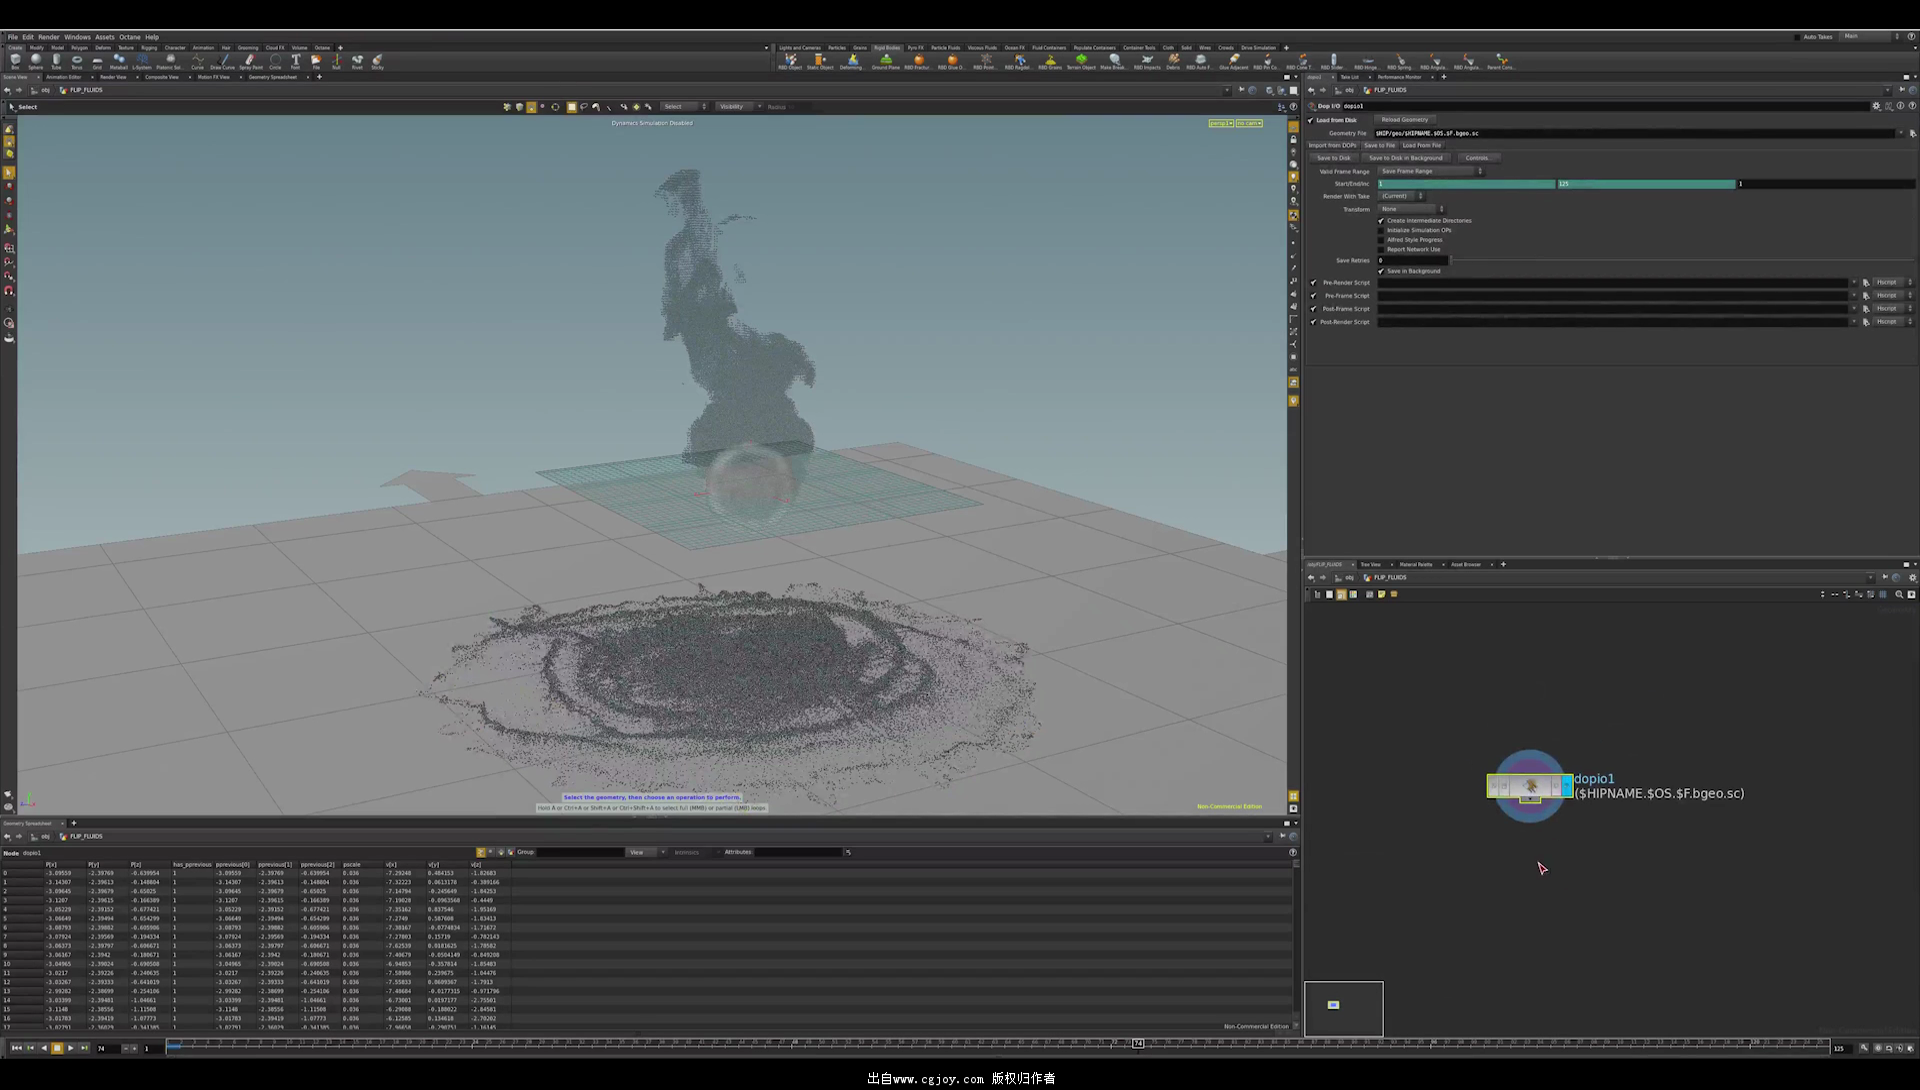Select the L-System shelf tool

(142, 61)
